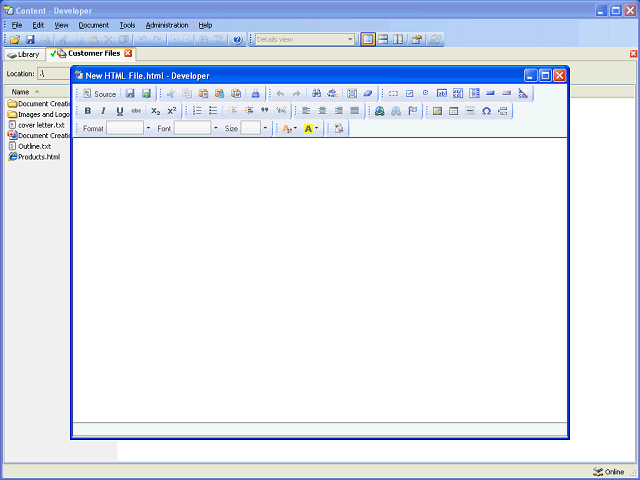Select the horizontal split layout button
Screen dimensions: 640x480
click(383, 40)
